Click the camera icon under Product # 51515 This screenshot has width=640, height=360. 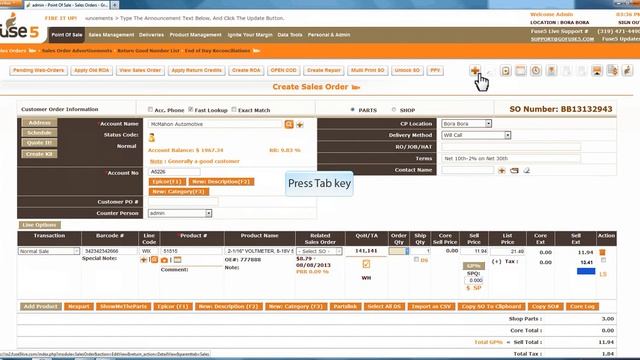coord(164,260)
